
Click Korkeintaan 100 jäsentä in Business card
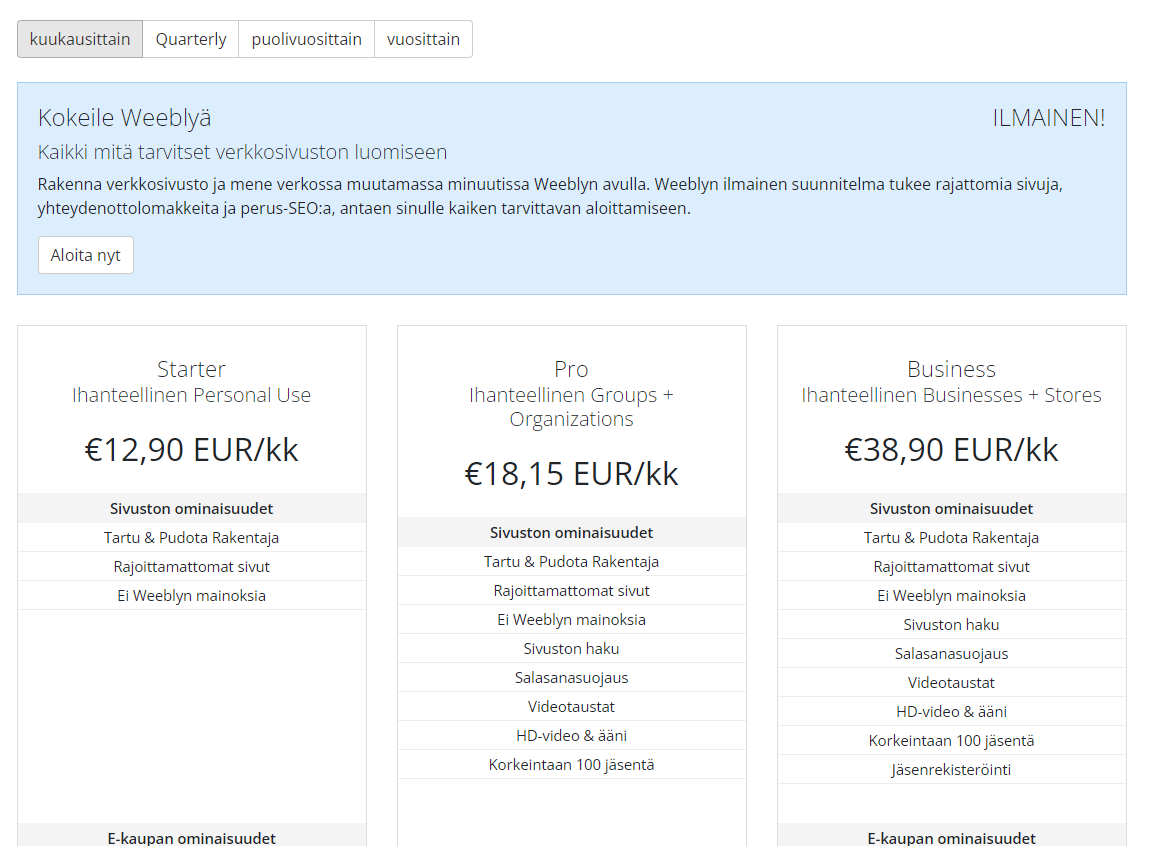[x=951, y=740]
